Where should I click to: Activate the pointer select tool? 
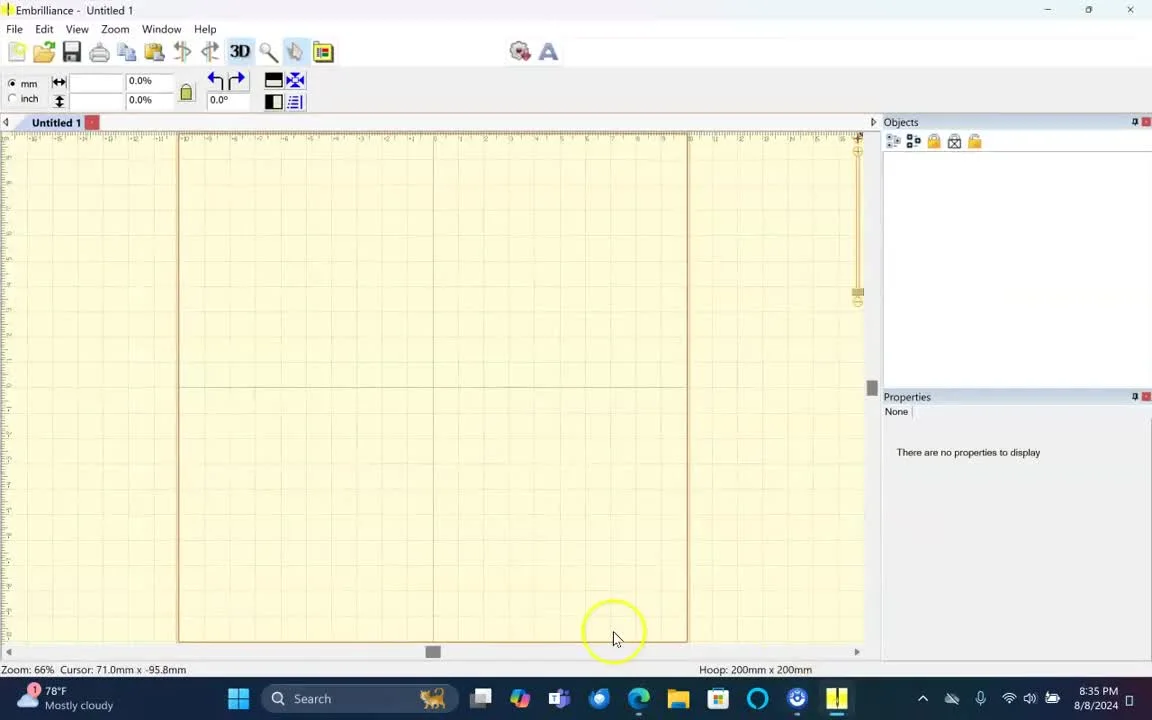pos(295,51)
